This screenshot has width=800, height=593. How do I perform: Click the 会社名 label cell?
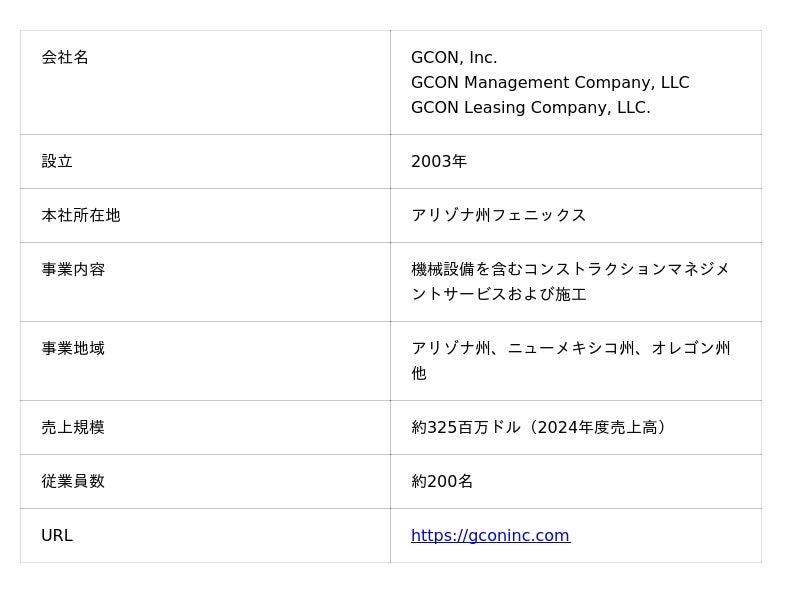pos(65,58)
